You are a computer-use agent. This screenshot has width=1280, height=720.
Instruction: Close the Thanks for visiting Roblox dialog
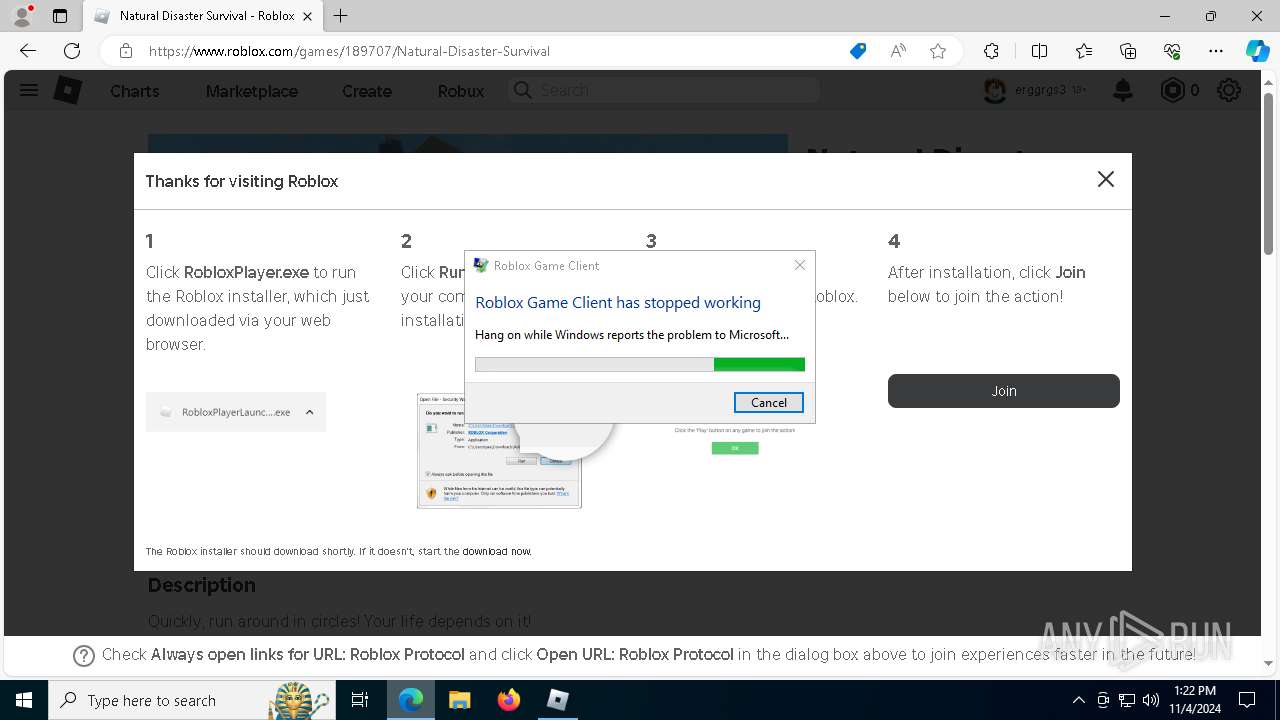pyautogui.click(x=1105, y=179)
